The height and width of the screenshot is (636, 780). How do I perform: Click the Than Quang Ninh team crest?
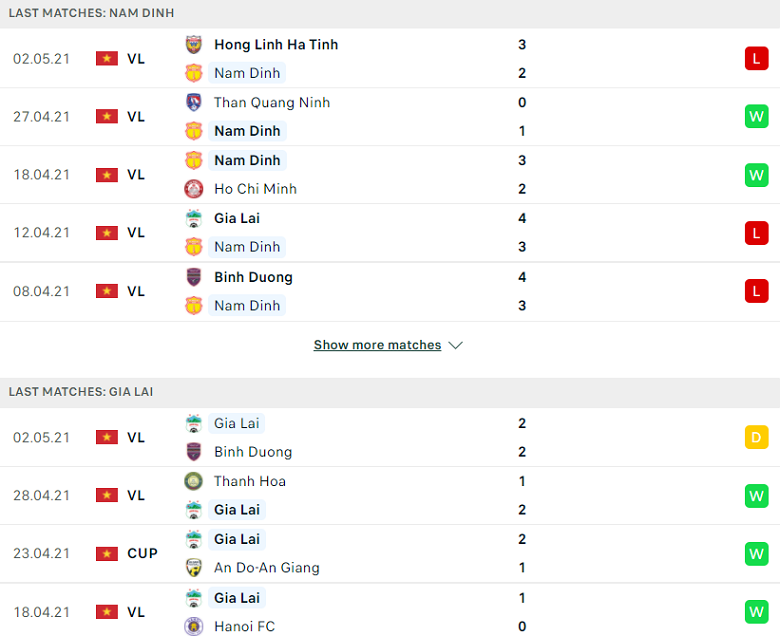[x=194, y=102]
